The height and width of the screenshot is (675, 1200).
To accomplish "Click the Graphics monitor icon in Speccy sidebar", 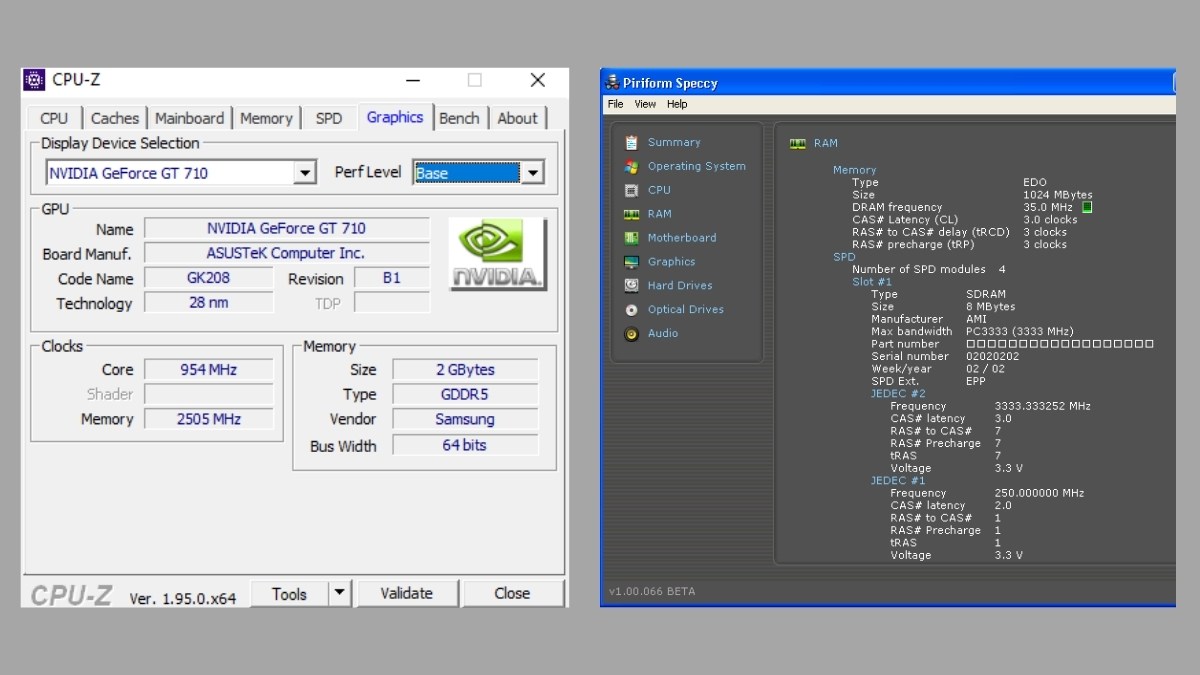I will coord(631,262).
